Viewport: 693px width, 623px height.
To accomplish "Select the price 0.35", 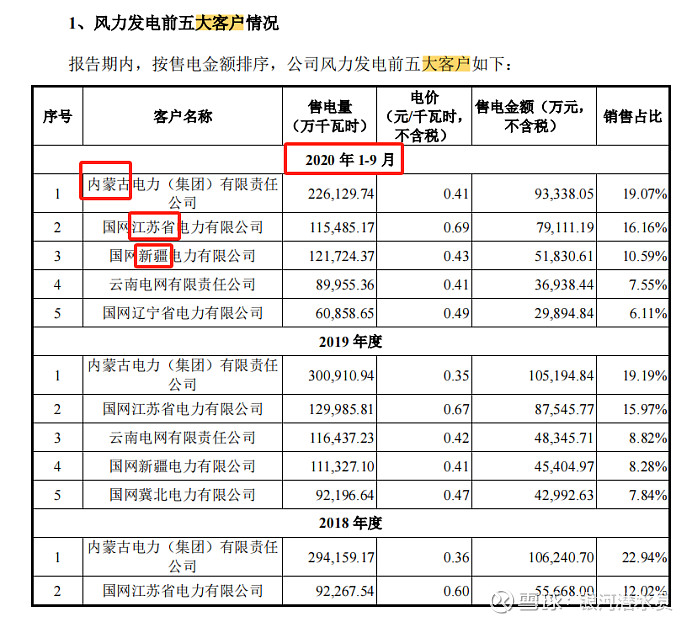I will (x=456, y=376).
